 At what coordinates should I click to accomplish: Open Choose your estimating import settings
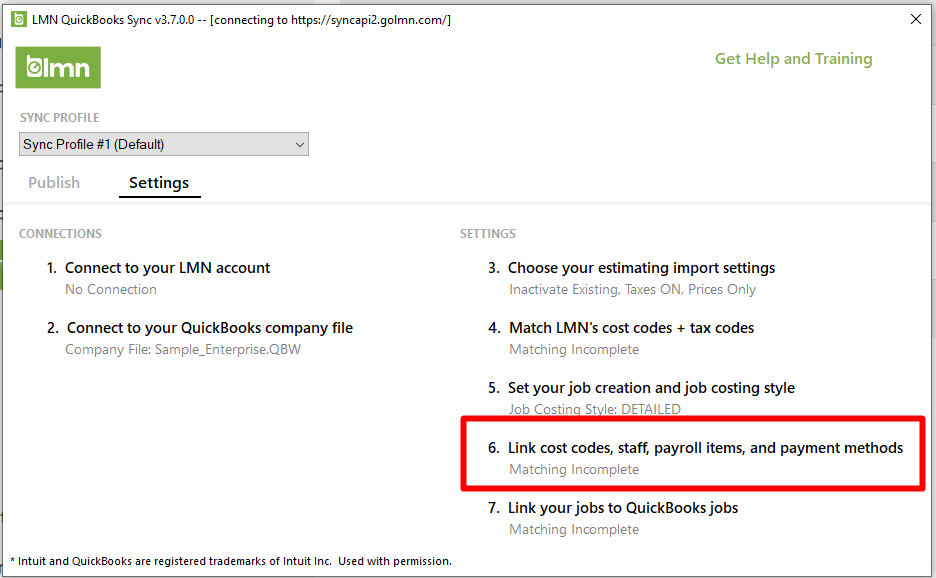(641, 268)
